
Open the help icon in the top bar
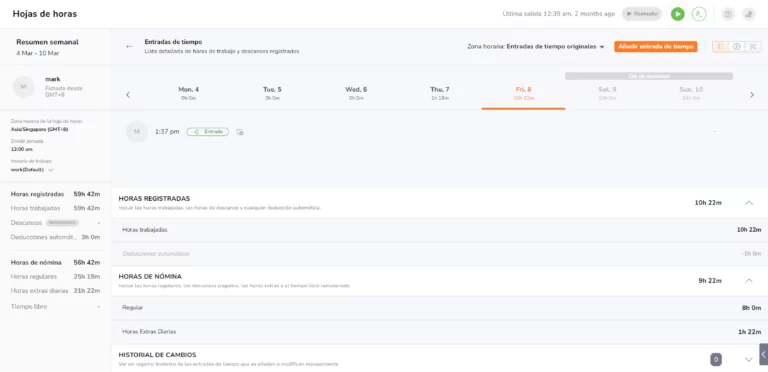(728, 14)
